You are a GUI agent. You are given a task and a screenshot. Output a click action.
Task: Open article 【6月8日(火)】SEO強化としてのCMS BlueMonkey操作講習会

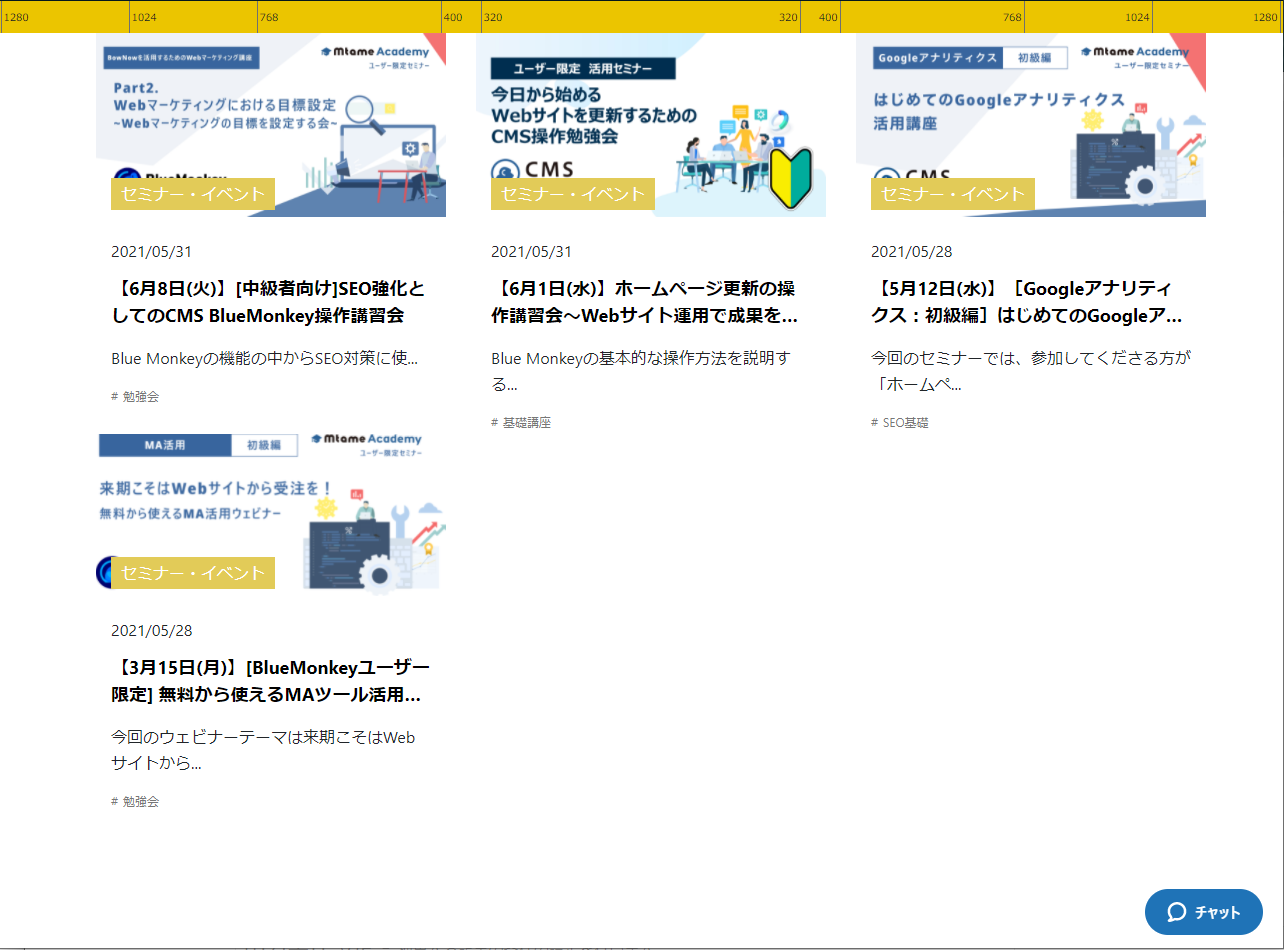(269, 302)
